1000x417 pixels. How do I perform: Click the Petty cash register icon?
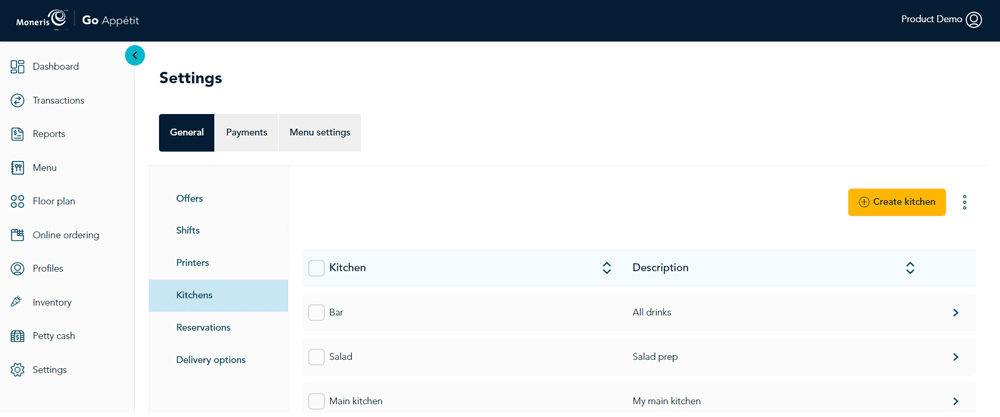(x=17, y=336)
